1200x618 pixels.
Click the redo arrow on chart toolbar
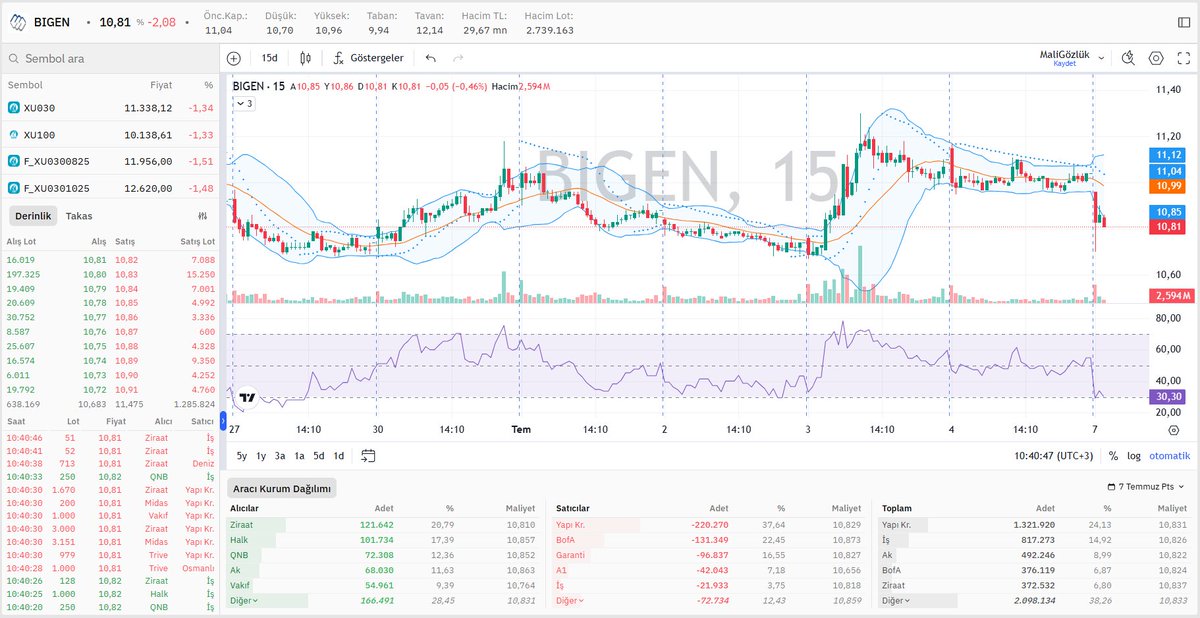[x=458, y=58]
